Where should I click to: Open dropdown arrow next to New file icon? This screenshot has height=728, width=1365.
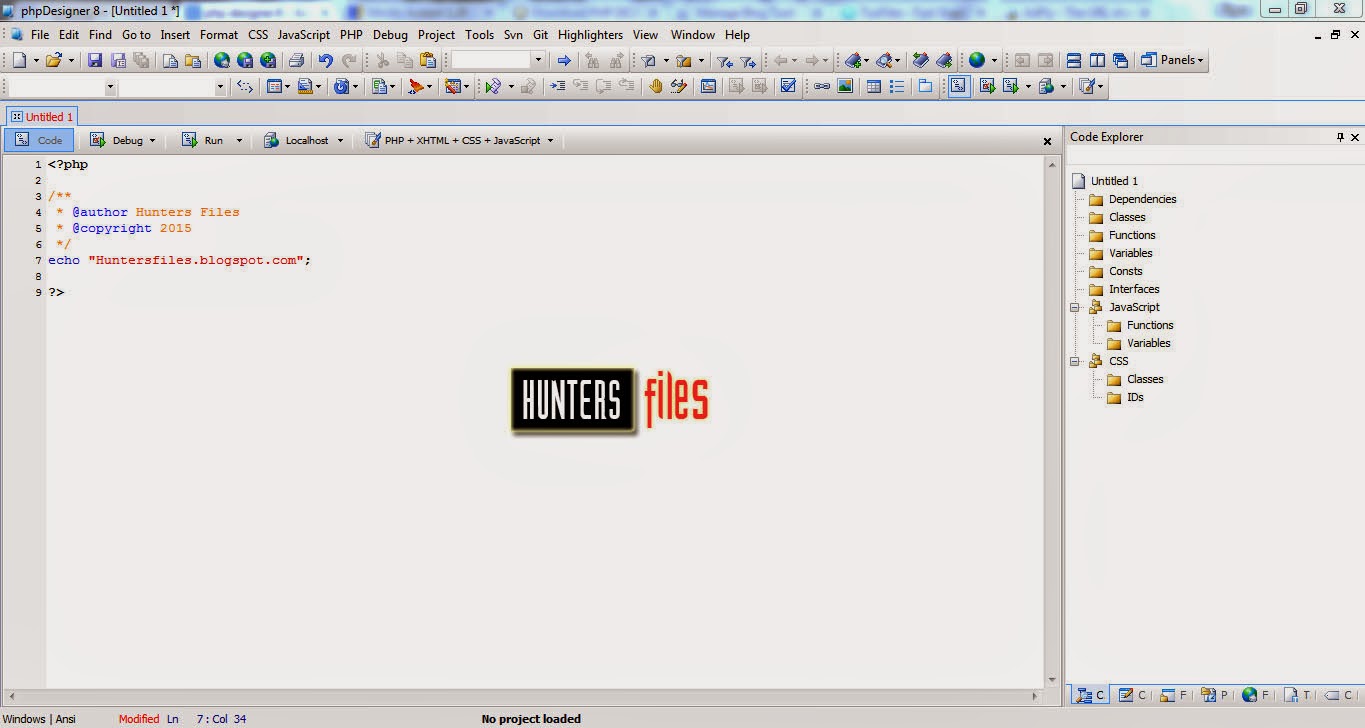[x=37, y=60]
